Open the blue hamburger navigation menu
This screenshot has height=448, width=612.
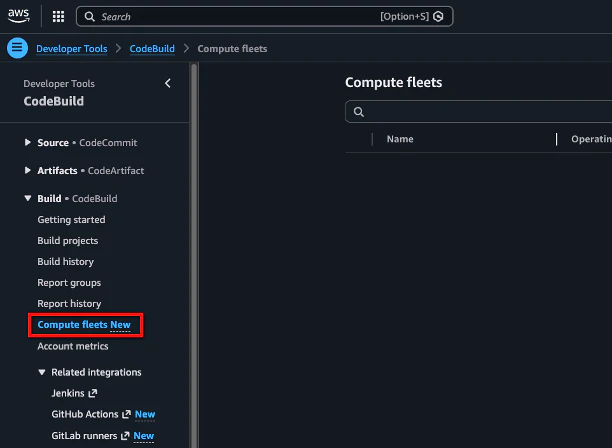[17, 48]
